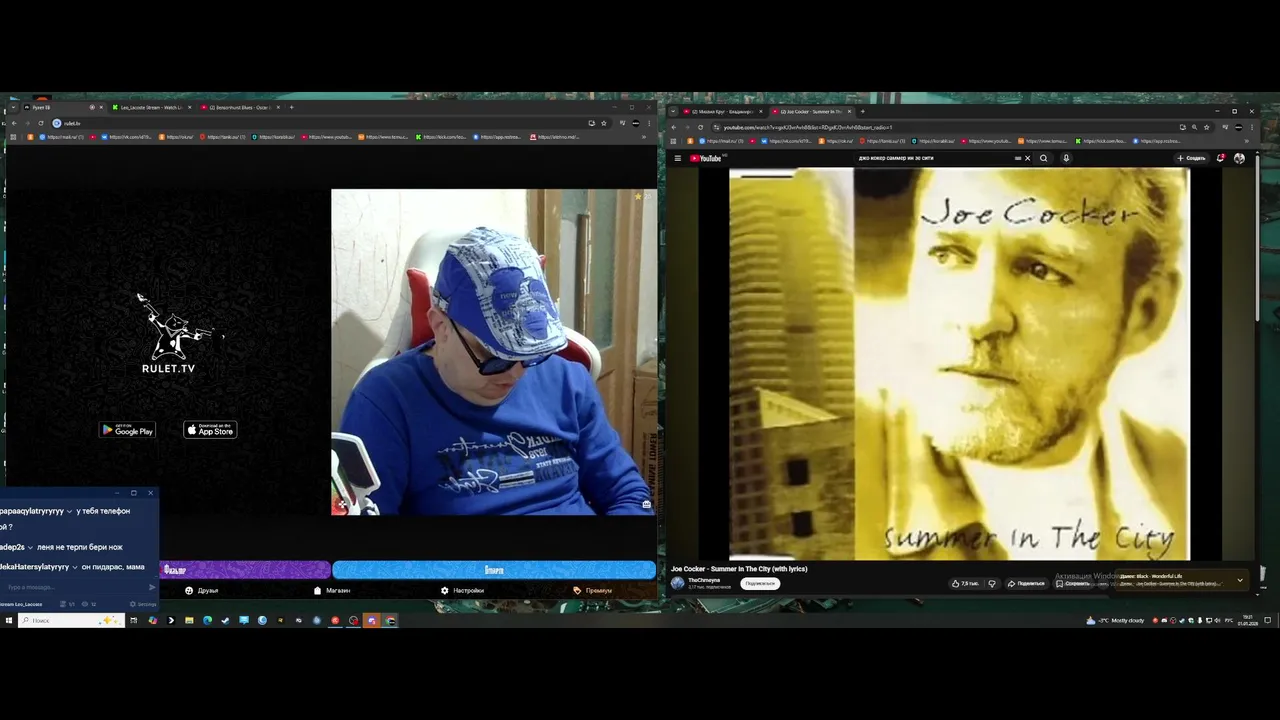Click the star icon on webcam video

[638, 197]
